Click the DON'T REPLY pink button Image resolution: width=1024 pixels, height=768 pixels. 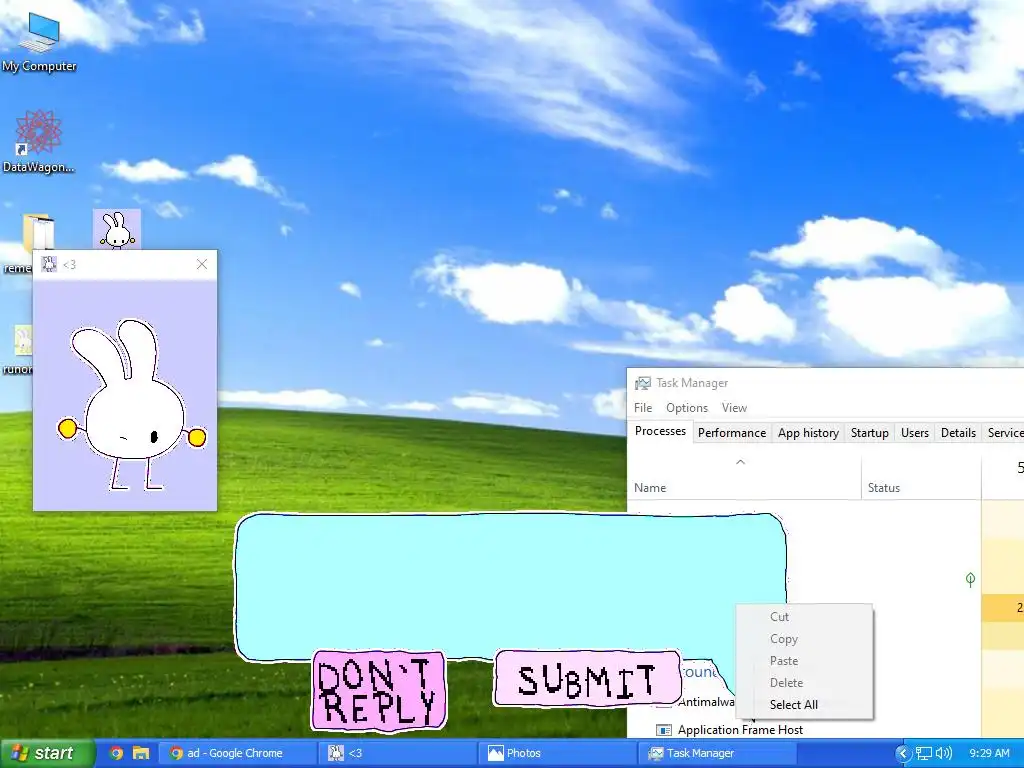[x=379, y=690]
